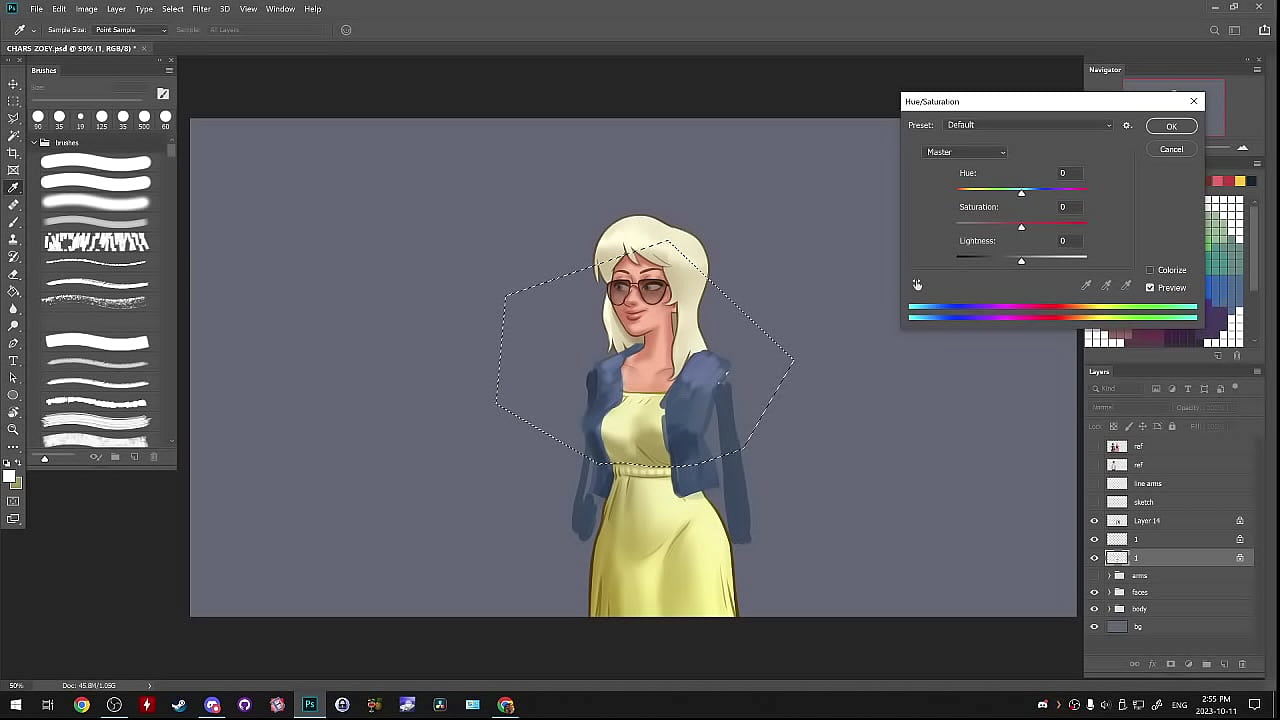Image resolution: width=1280 pixels, height=720 pixels.
Task: Click OK in the Hue/Saturation dialog
Action: point(1171,126)
